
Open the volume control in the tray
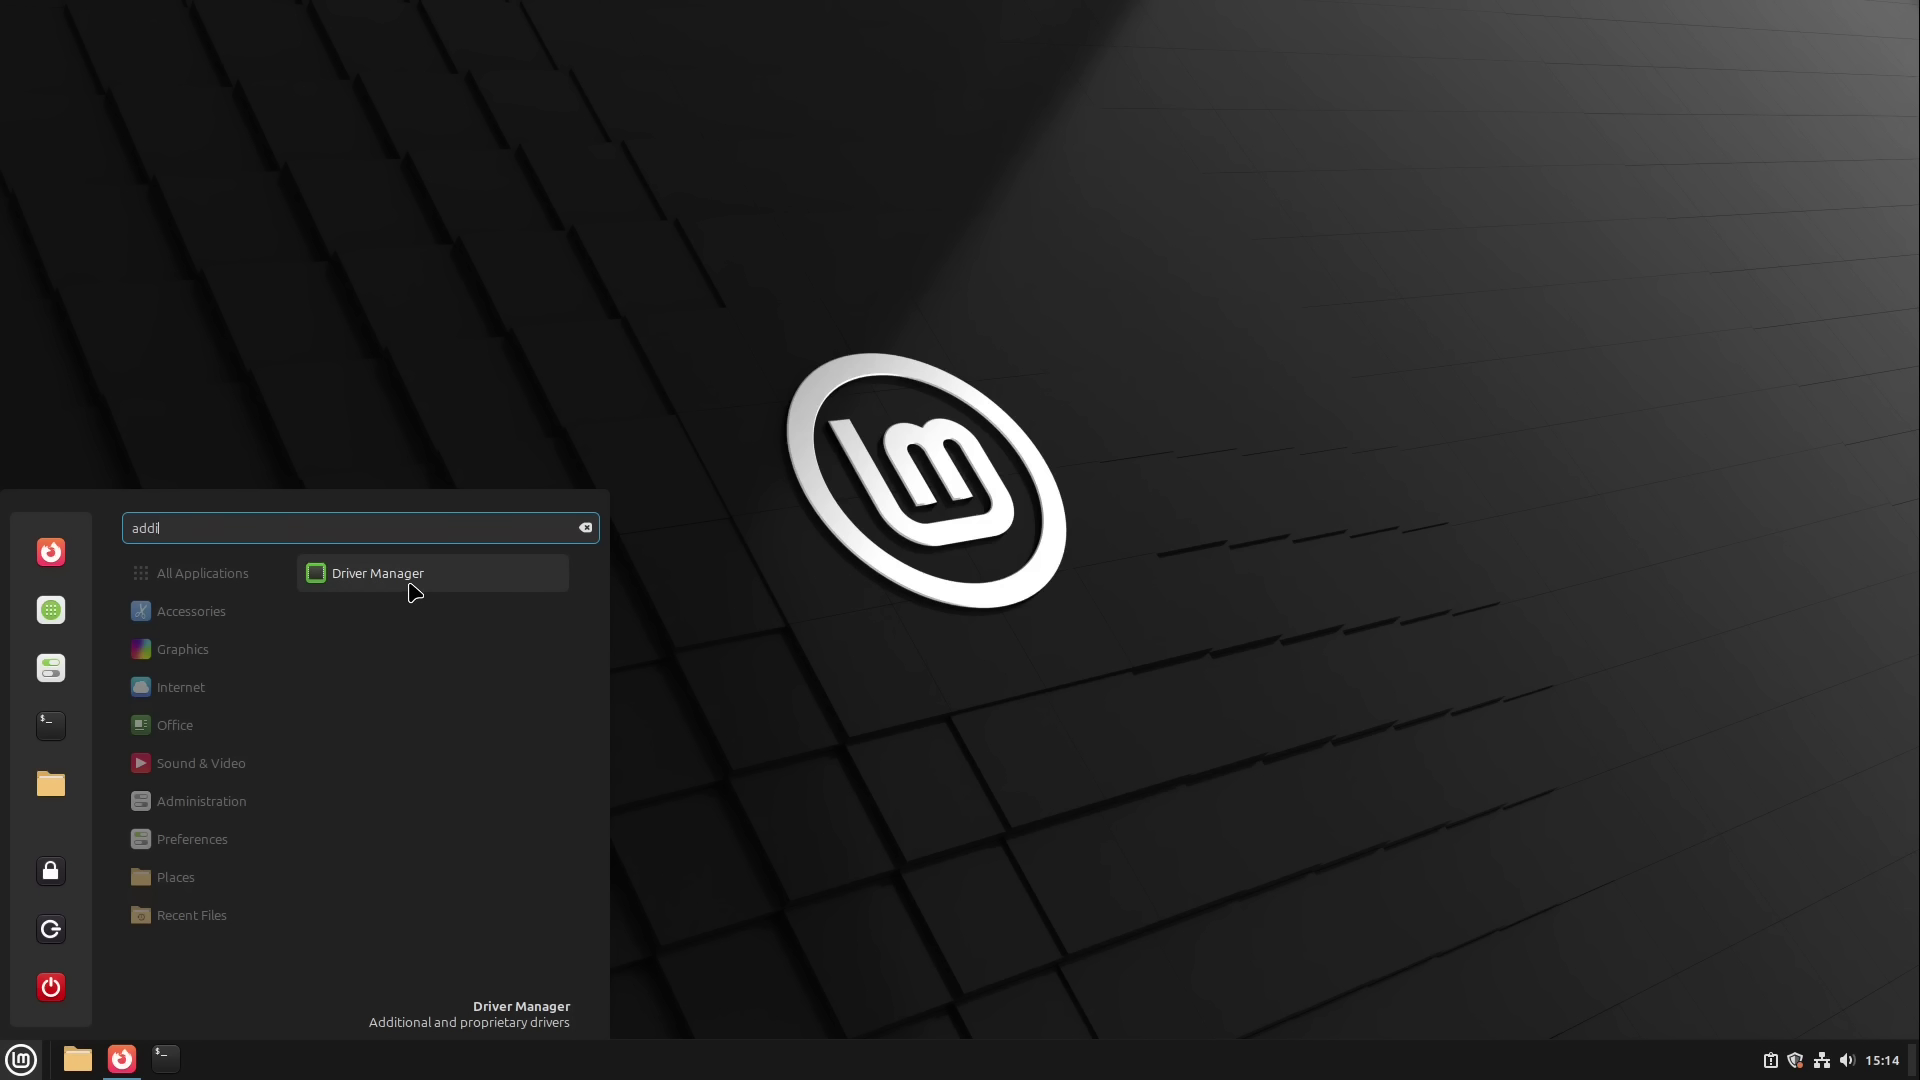pyautogui.click(x=1847, y=1060)
